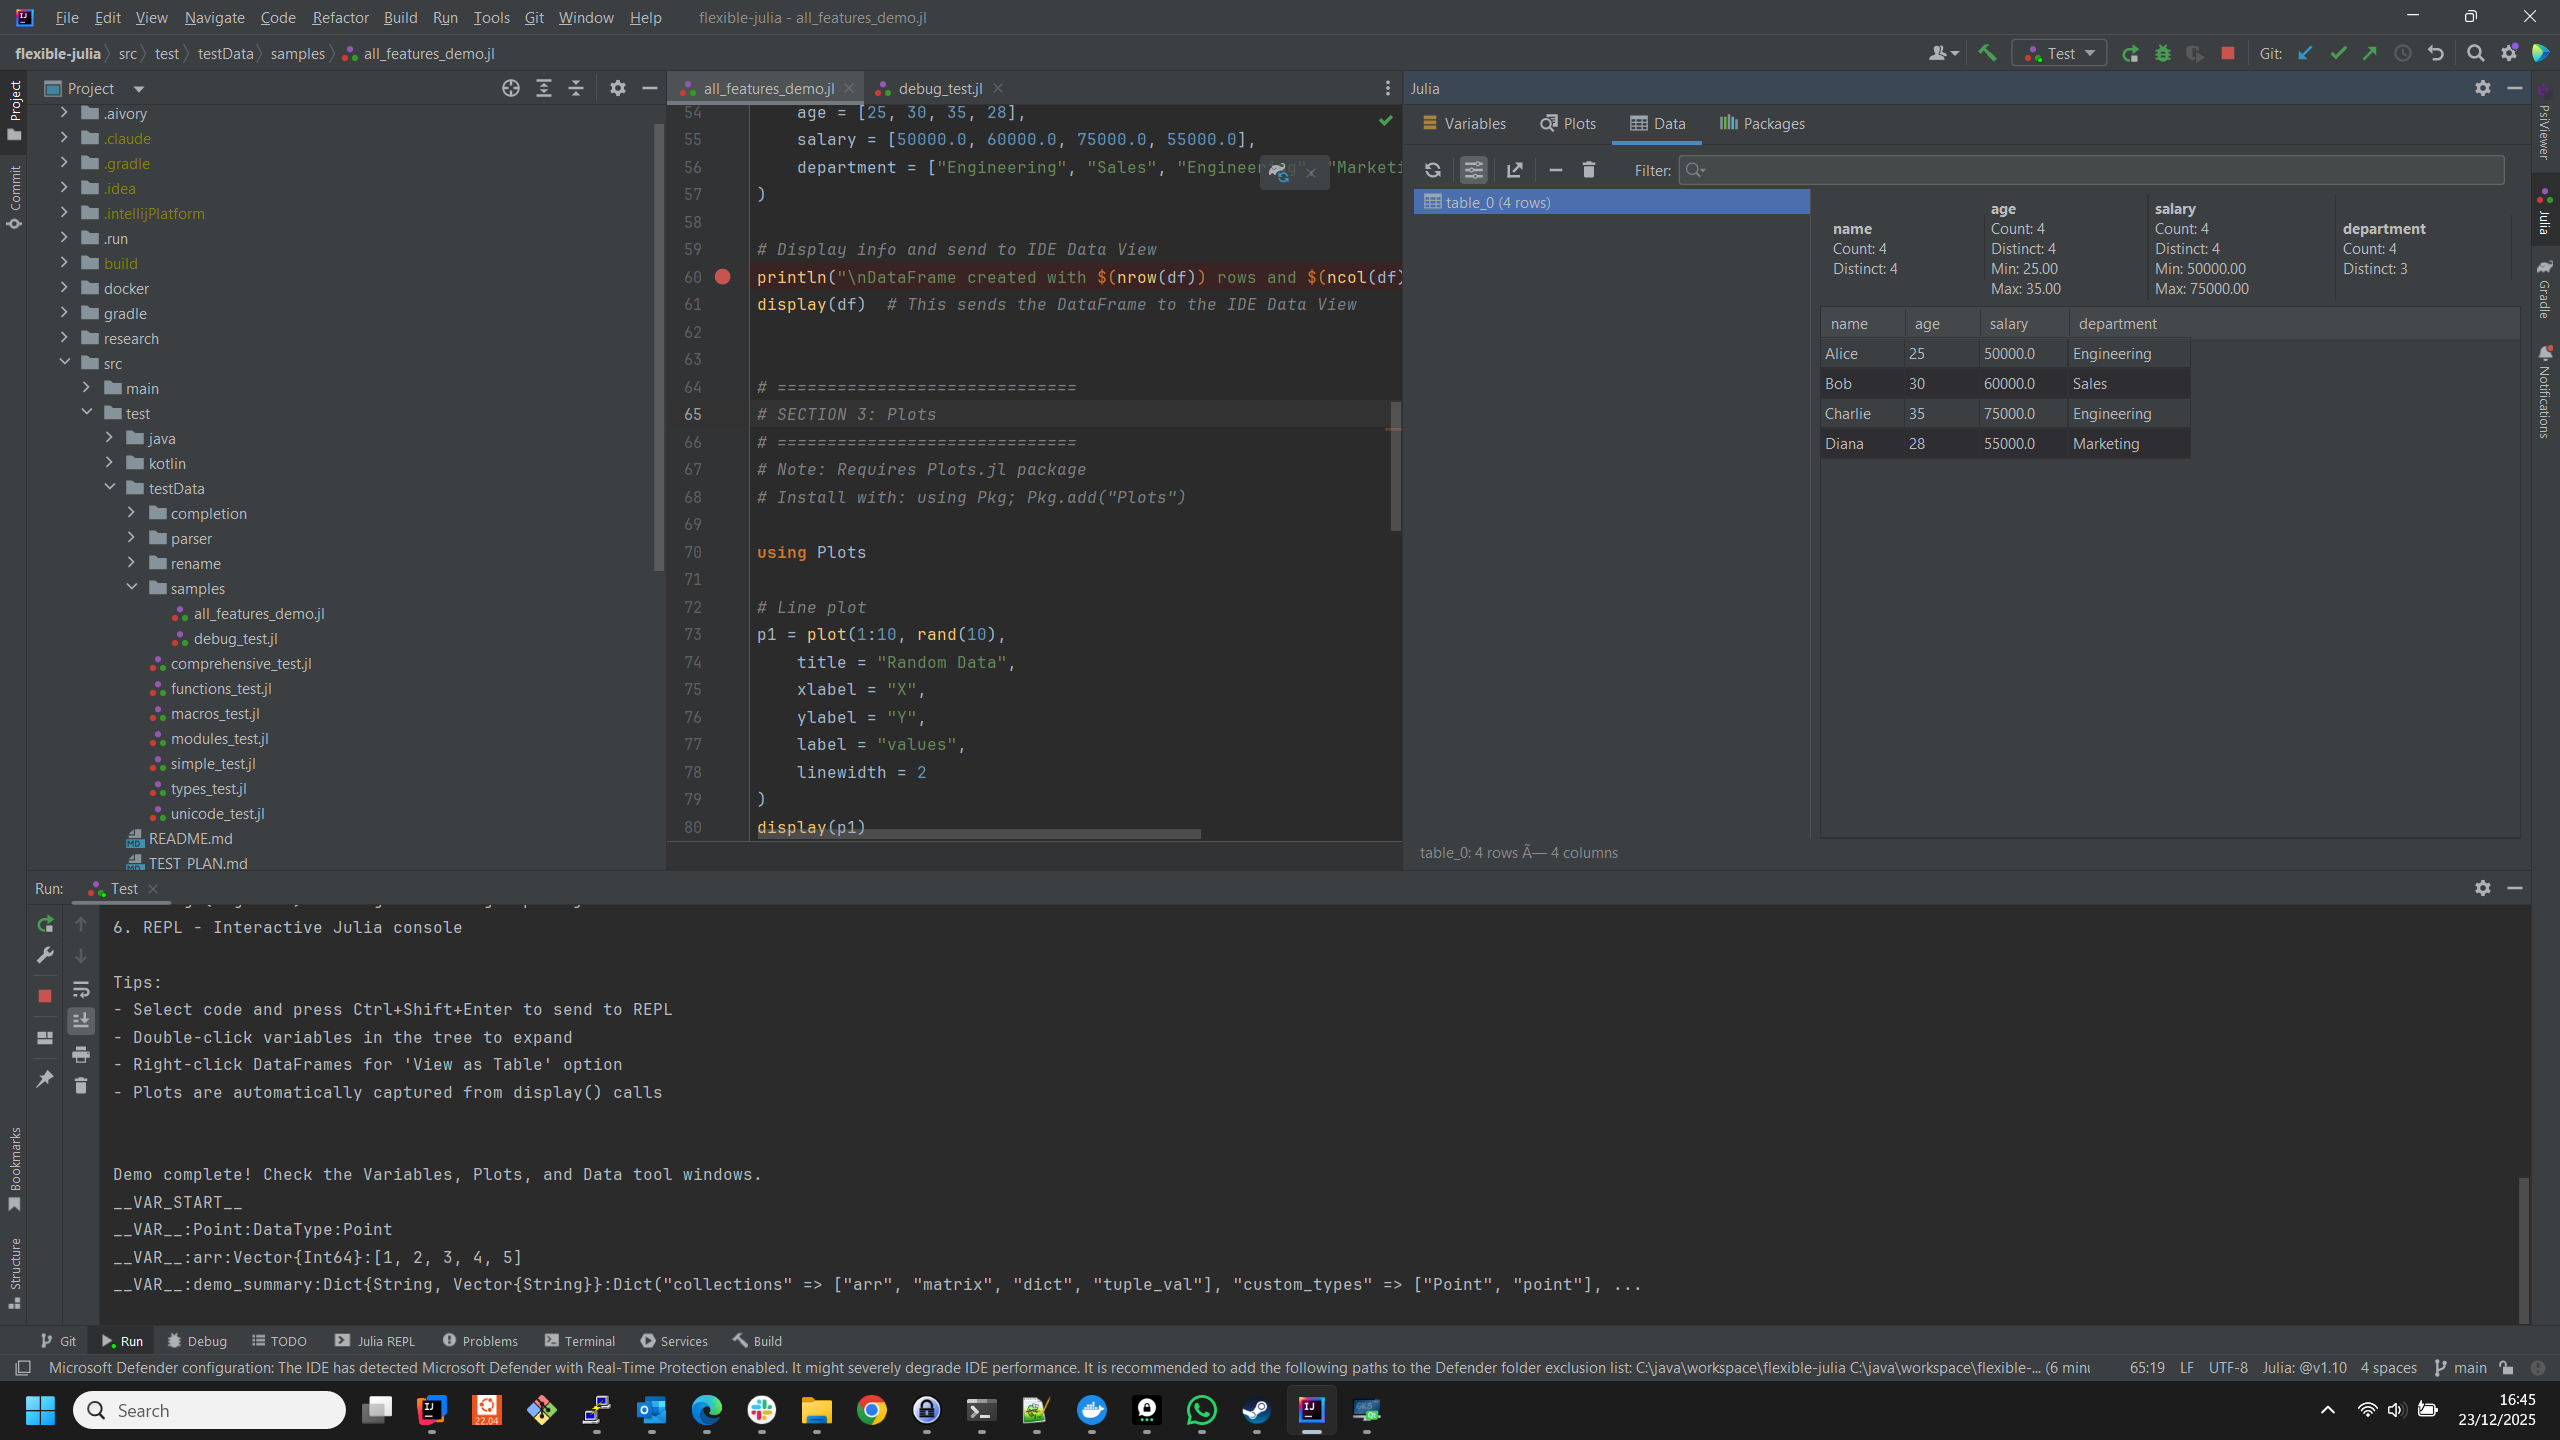Click the Debug bug icon in main toolbar
Image resolution: width=2560 pixels, height=1440 pixels.
click(x=2162, y=54)
